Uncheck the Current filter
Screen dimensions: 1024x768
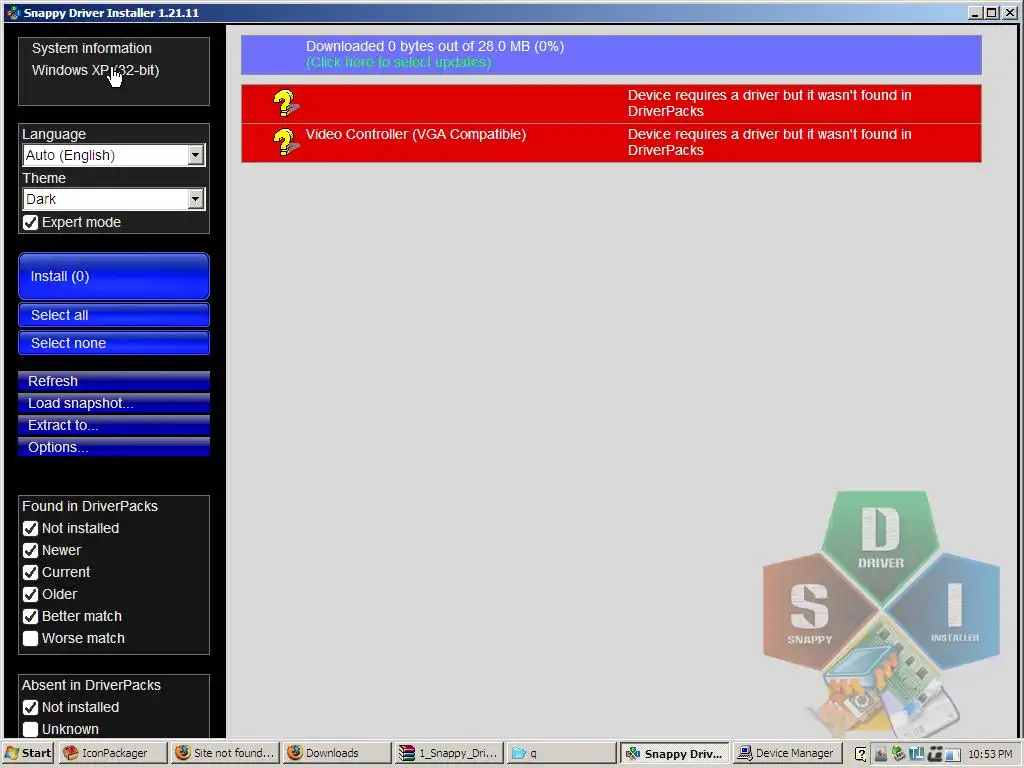tap(30, 573)
